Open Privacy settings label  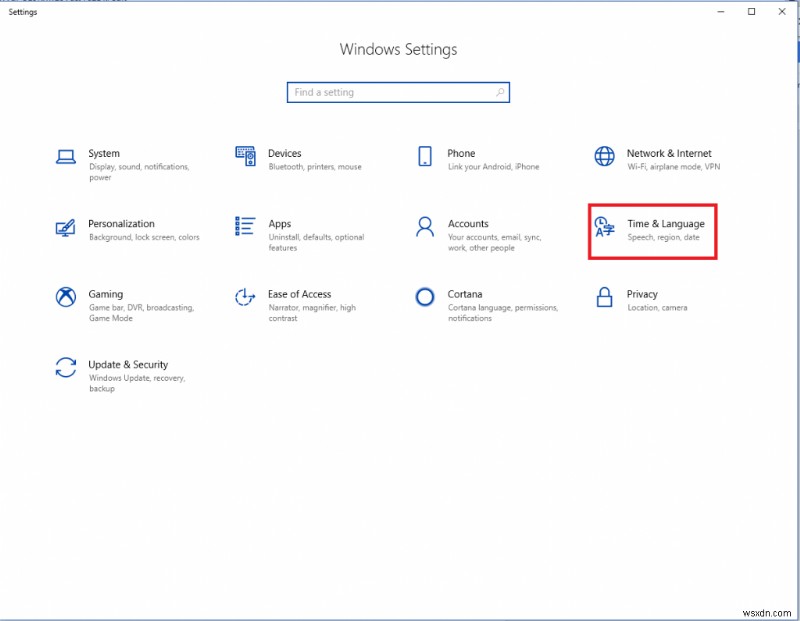coord(642,294)
